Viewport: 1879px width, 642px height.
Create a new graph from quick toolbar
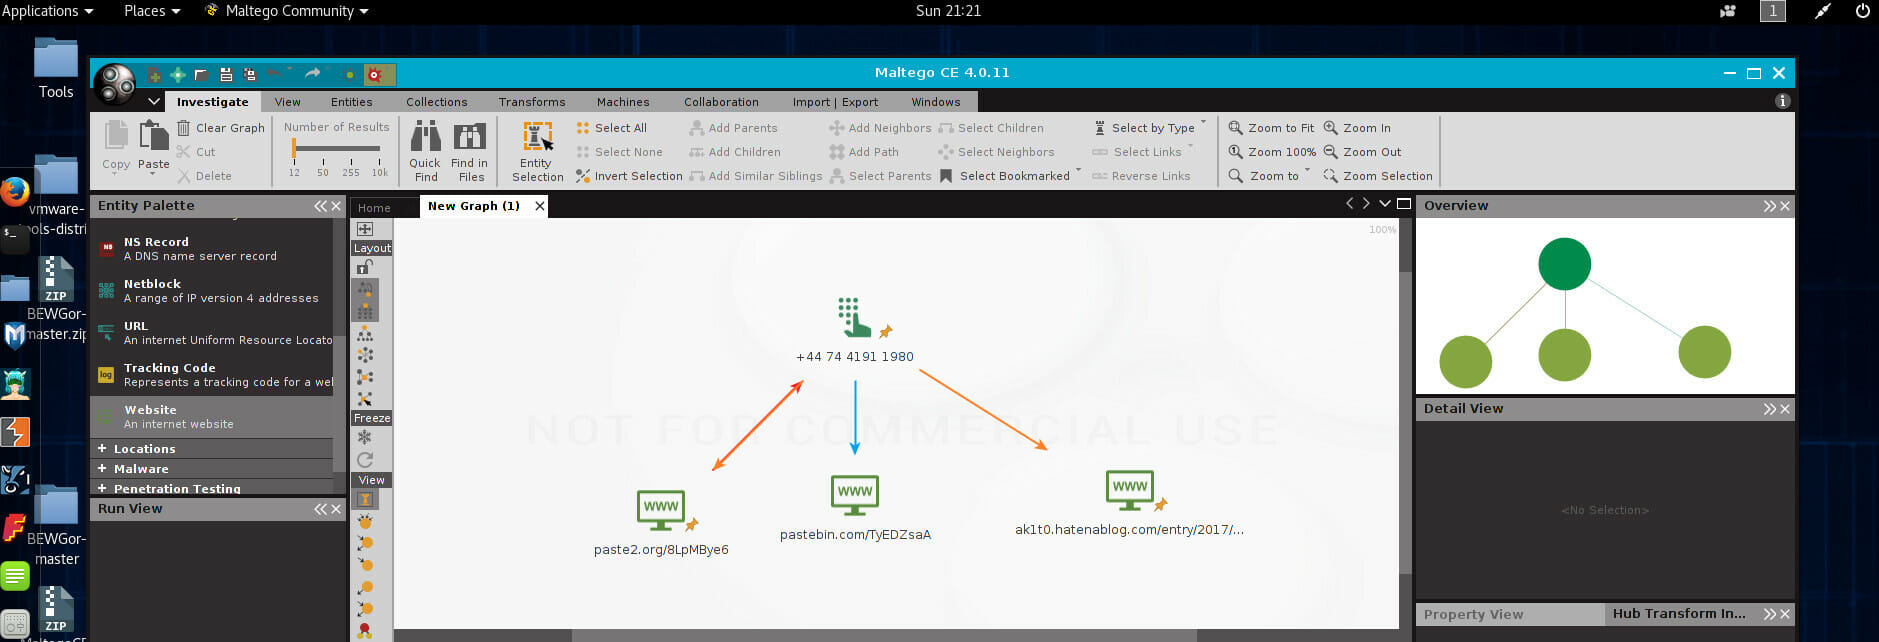coord(155,75)
